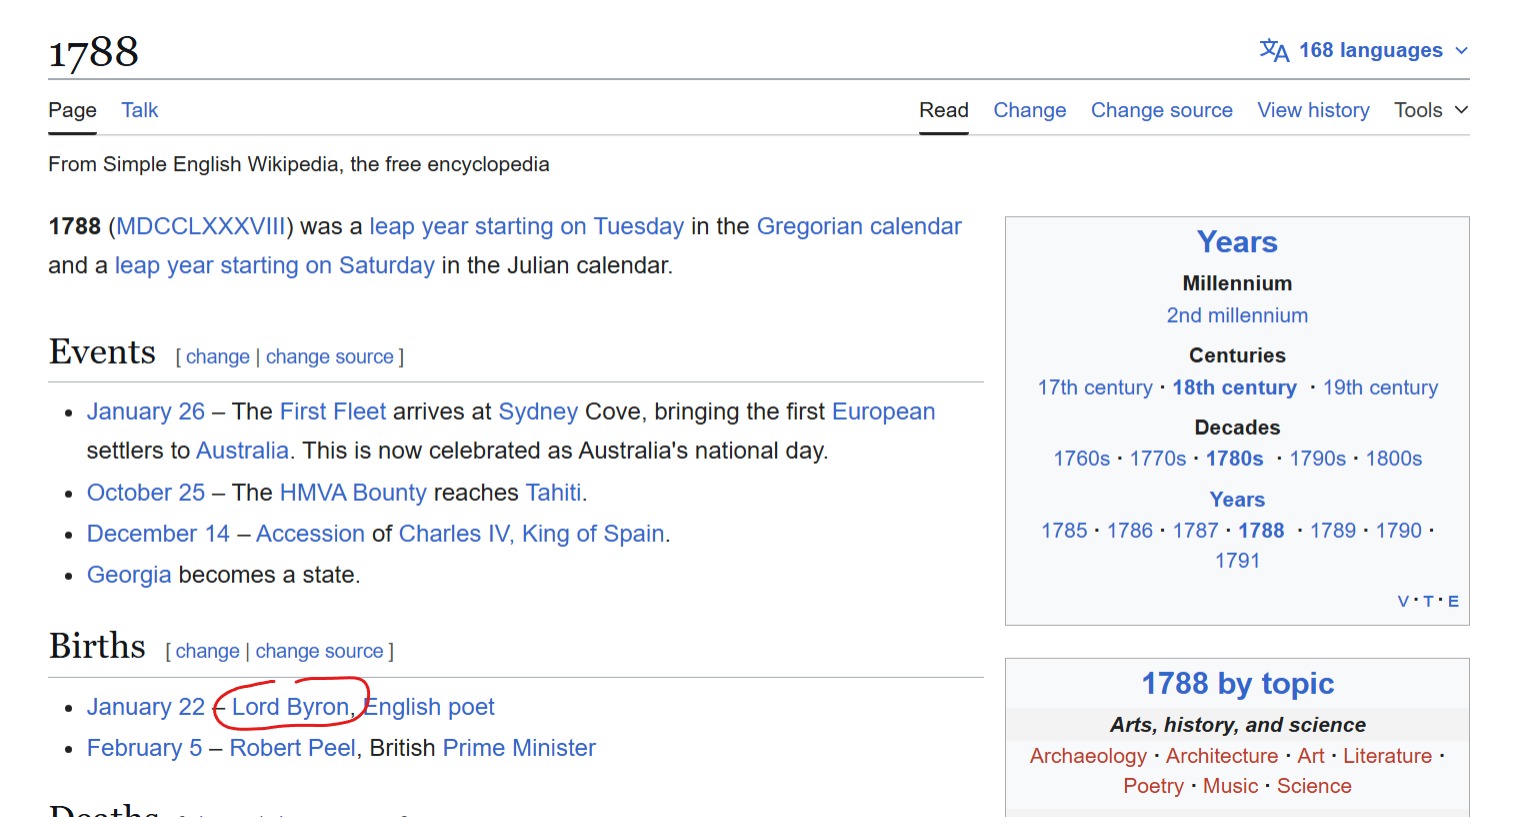Open the 1760s decade link

pyautogui.click(x=1082, y=458)
